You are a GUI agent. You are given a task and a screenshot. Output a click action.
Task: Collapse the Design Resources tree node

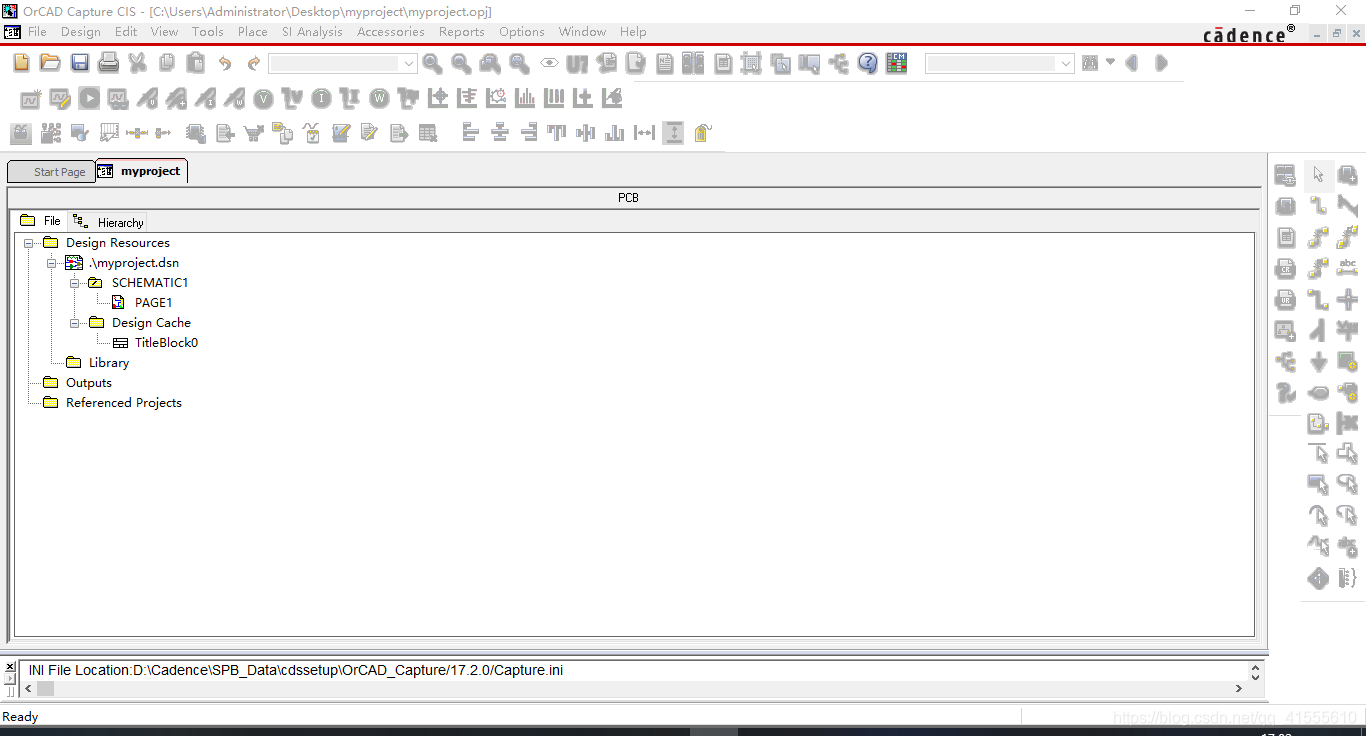[30, 243]
